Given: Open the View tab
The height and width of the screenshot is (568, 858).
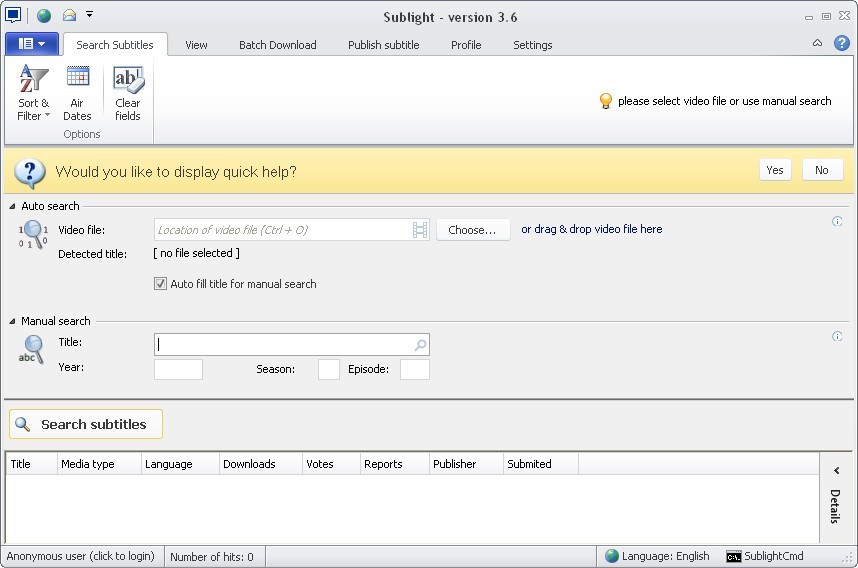Looking at the screenshot, I should [196, 45].
